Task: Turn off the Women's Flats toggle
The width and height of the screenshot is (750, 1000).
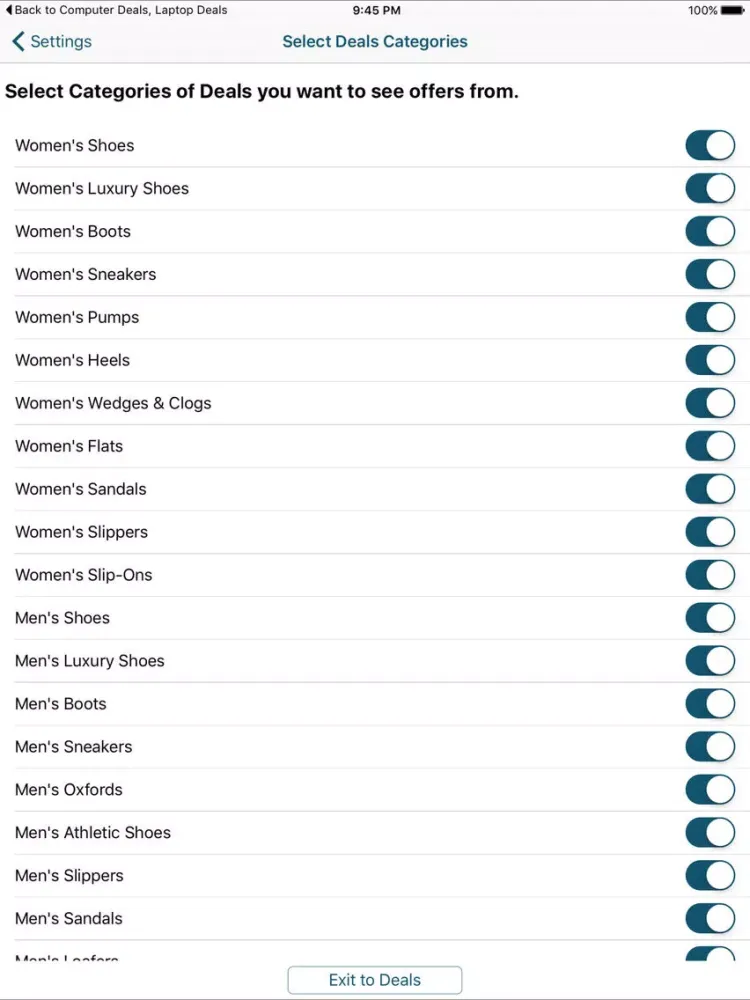Action: (710, 446)
